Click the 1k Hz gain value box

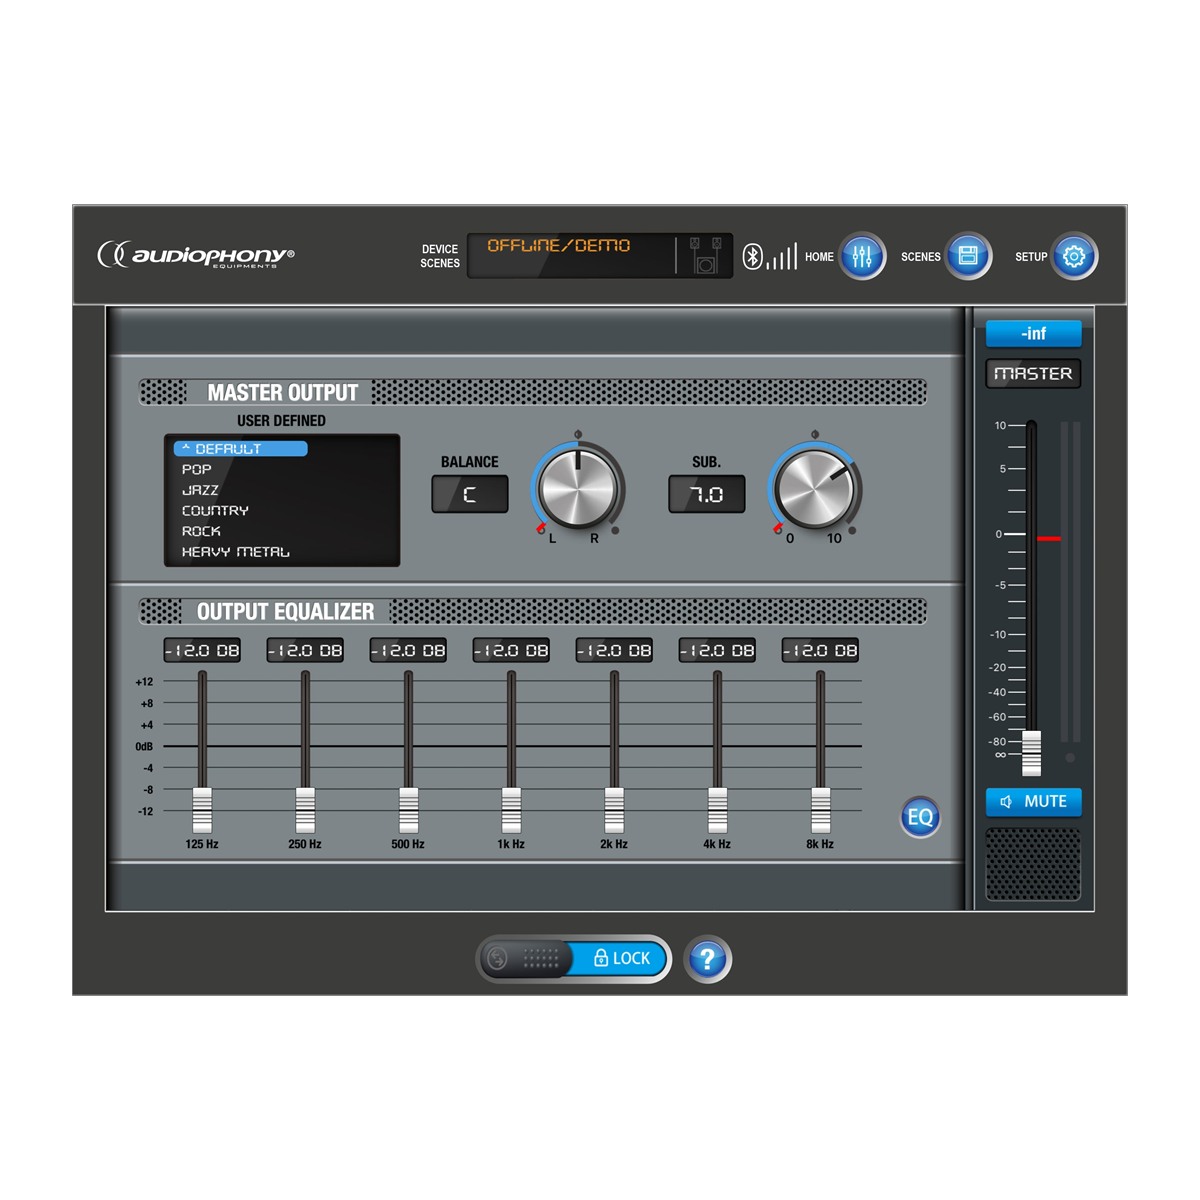coord(511,650)
